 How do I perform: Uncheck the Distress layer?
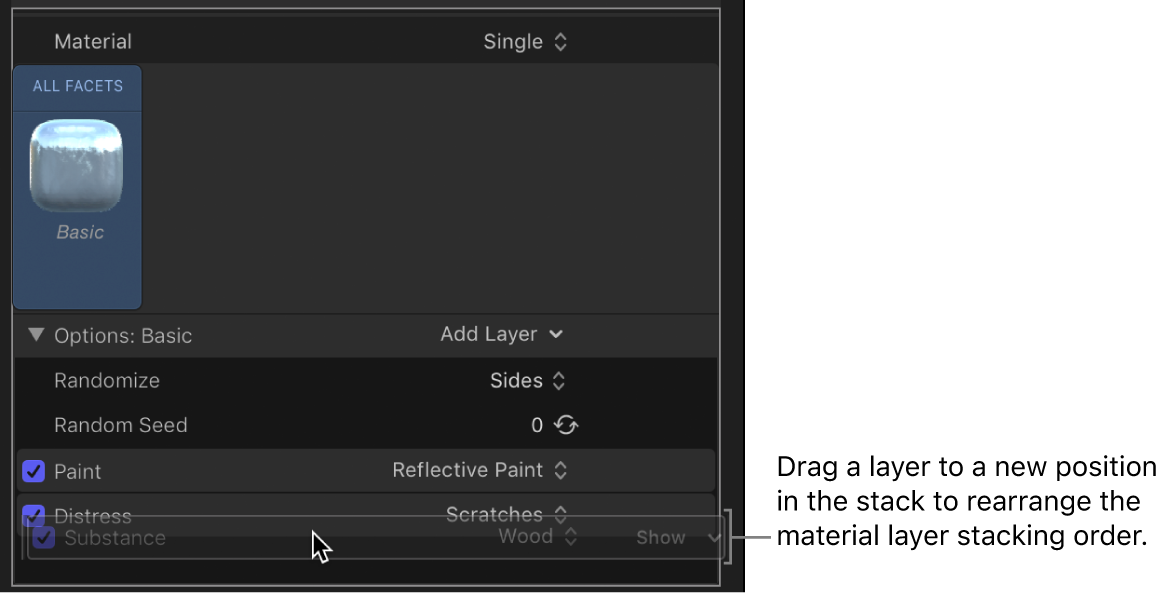34,515
